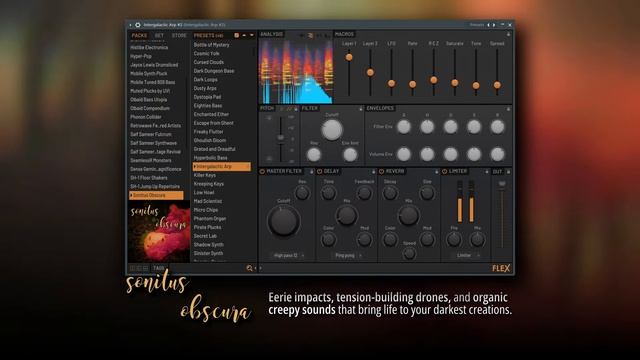Choose the Secret Lab preset
The width and height of the screenshot is (640, 360).
click(x=205, y=236)
